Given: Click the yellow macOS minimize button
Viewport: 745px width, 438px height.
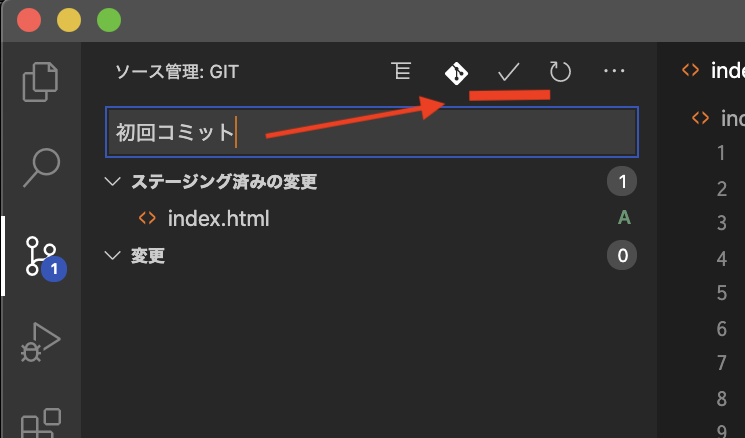Looking at the screenshot, I should [x=69, y=20].
